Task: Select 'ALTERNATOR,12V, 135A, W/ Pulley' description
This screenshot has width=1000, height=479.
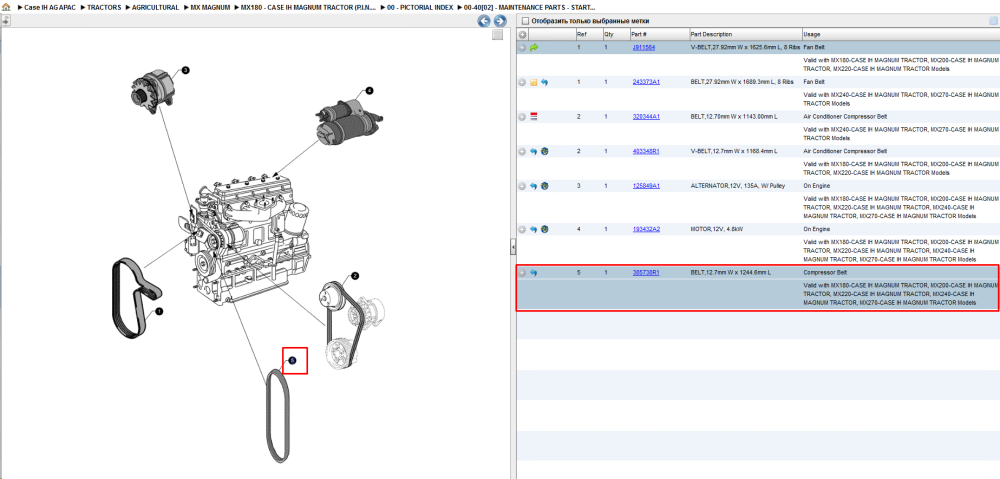Action: click(738, 186)
